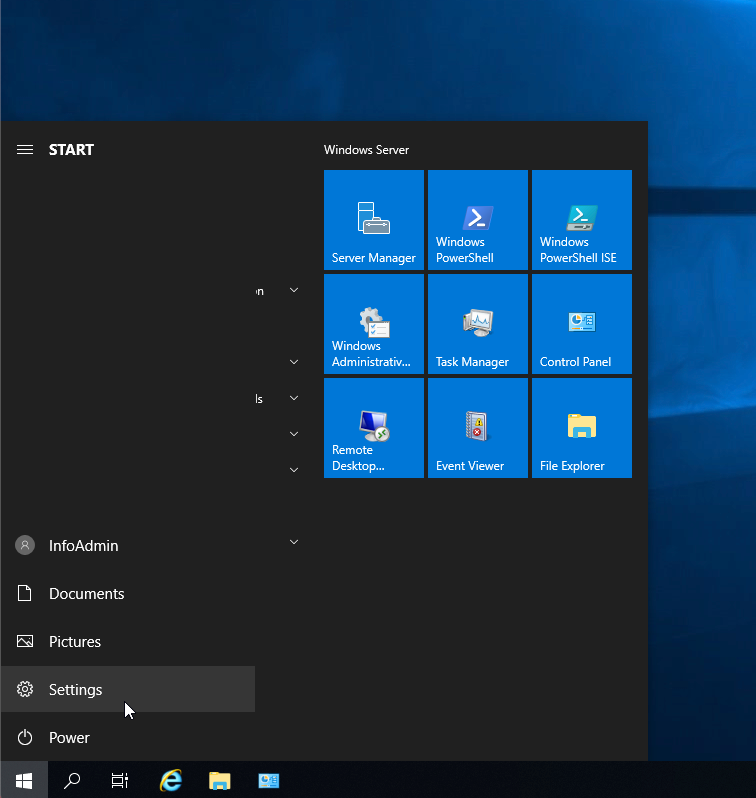Open the Pictures folder from the Start menu

coord(127,641)
